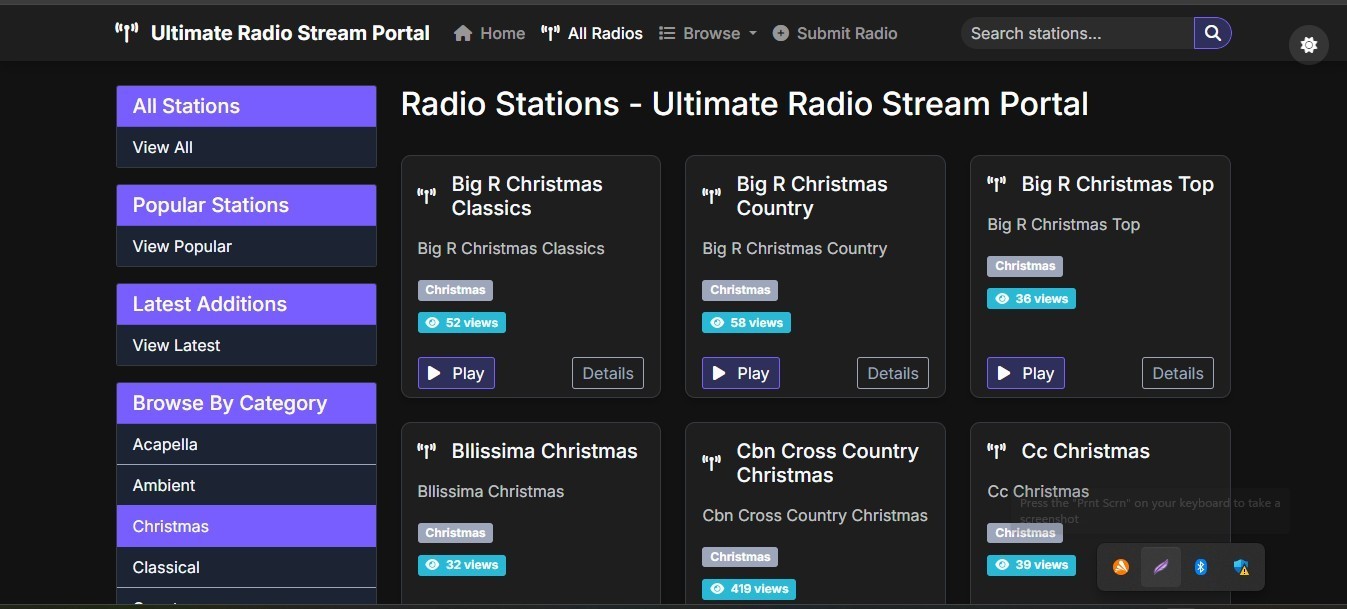Viewport: 1347px width, 609px height.
Task: Play Big R Christmas Country station
Action: [x=741, y=373]
